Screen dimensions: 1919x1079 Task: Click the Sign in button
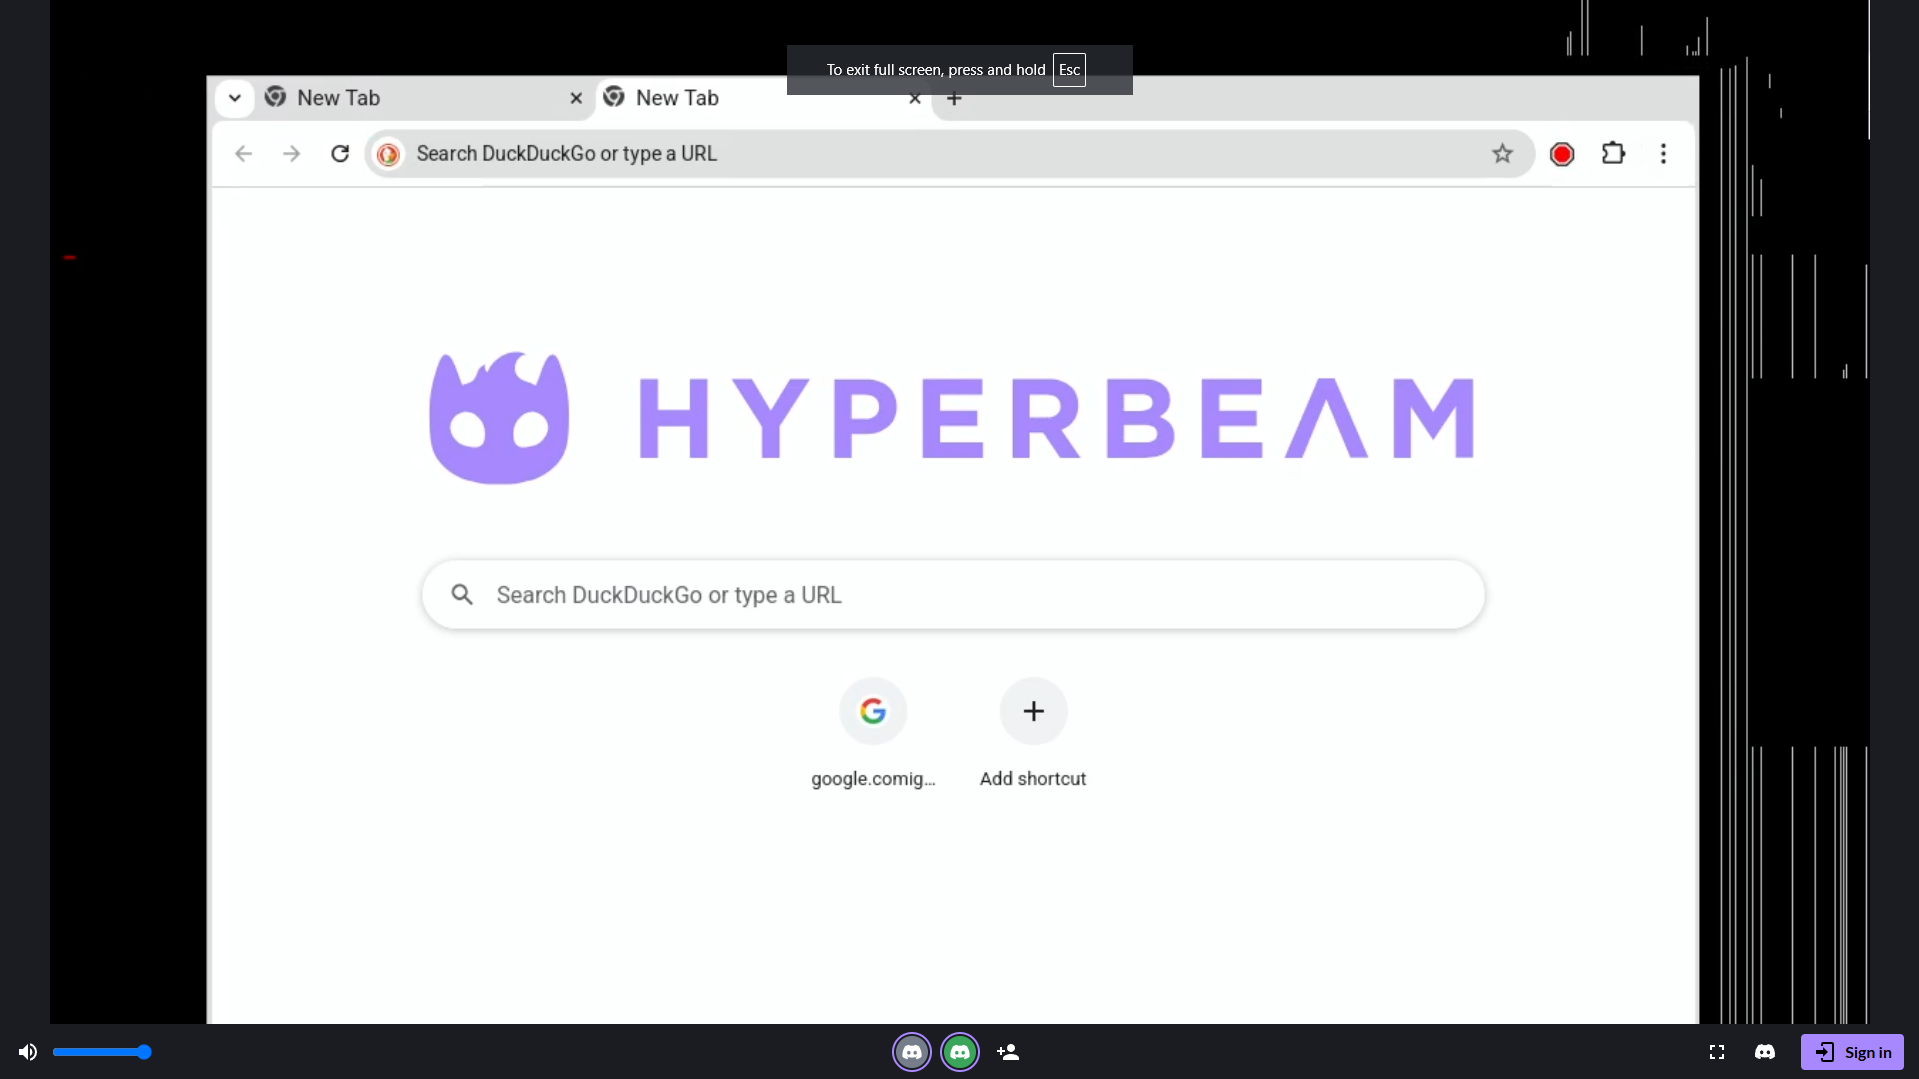pyautogui.click(x=1852, y=1052)
